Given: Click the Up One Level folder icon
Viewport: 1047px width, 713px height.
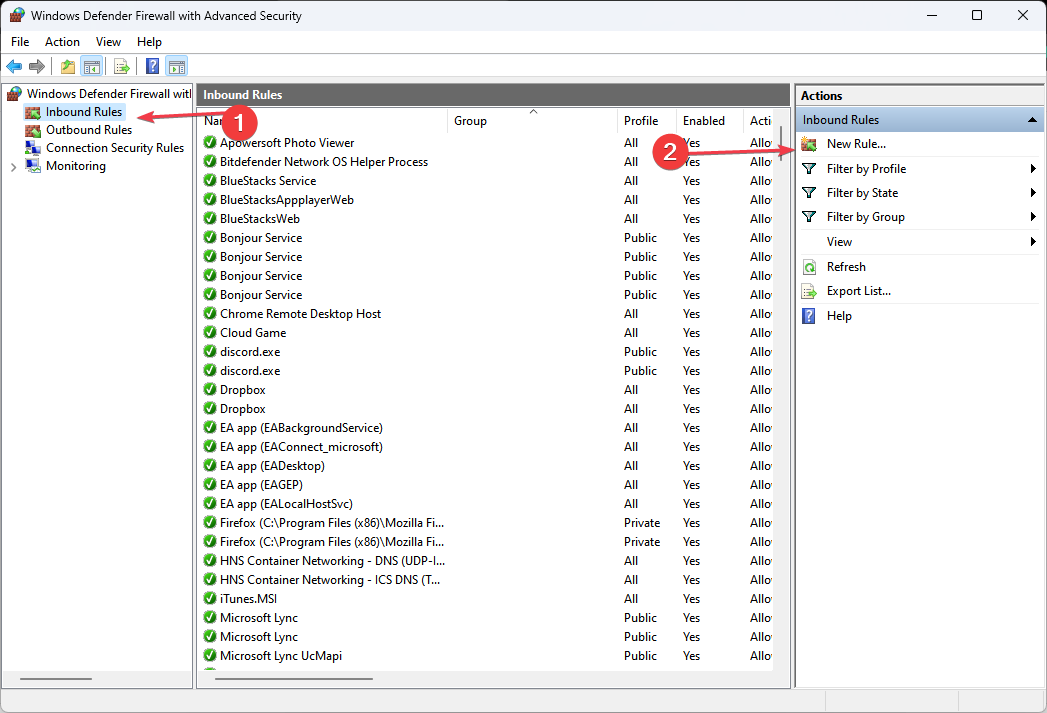Looking at the screenshot, I should [x=67, y=66].
